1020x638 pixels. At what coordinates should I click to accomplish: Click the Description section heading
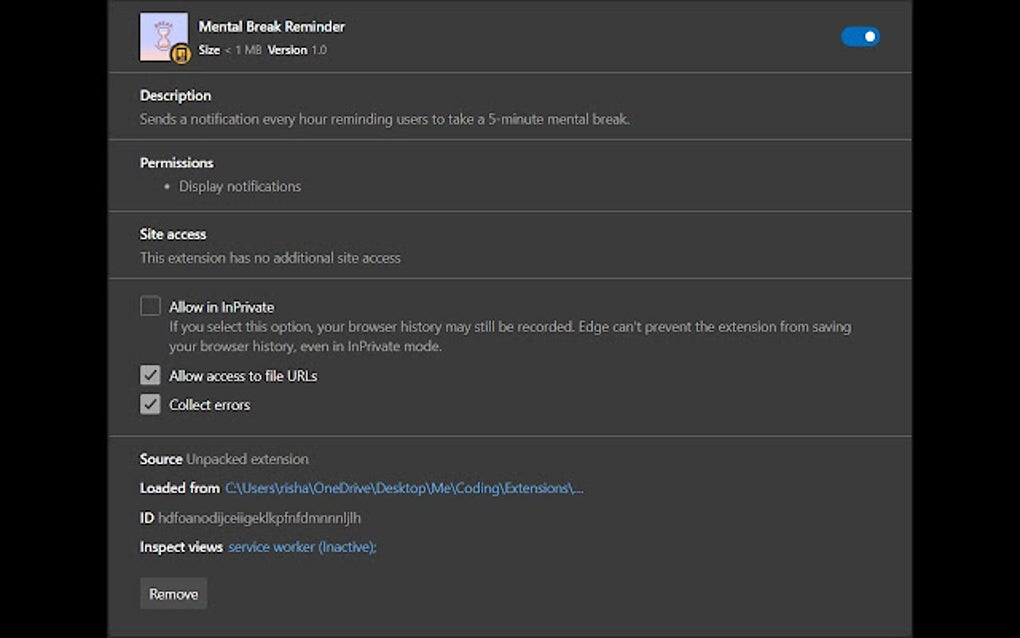point(175,95)
